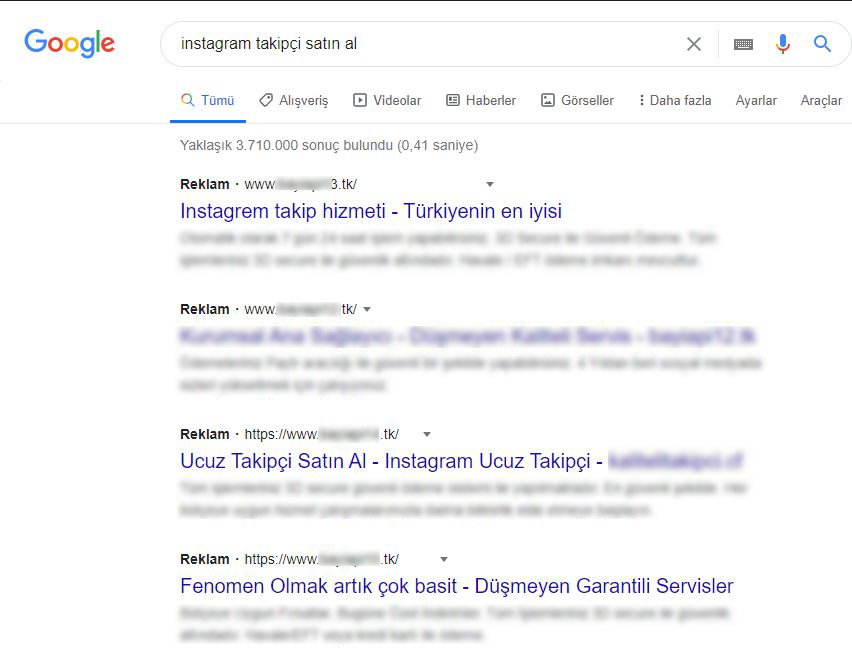The width and height of the screenshot is (852, 670).
Task: Expand the Daha fazla menu
Action: point(674,101)
